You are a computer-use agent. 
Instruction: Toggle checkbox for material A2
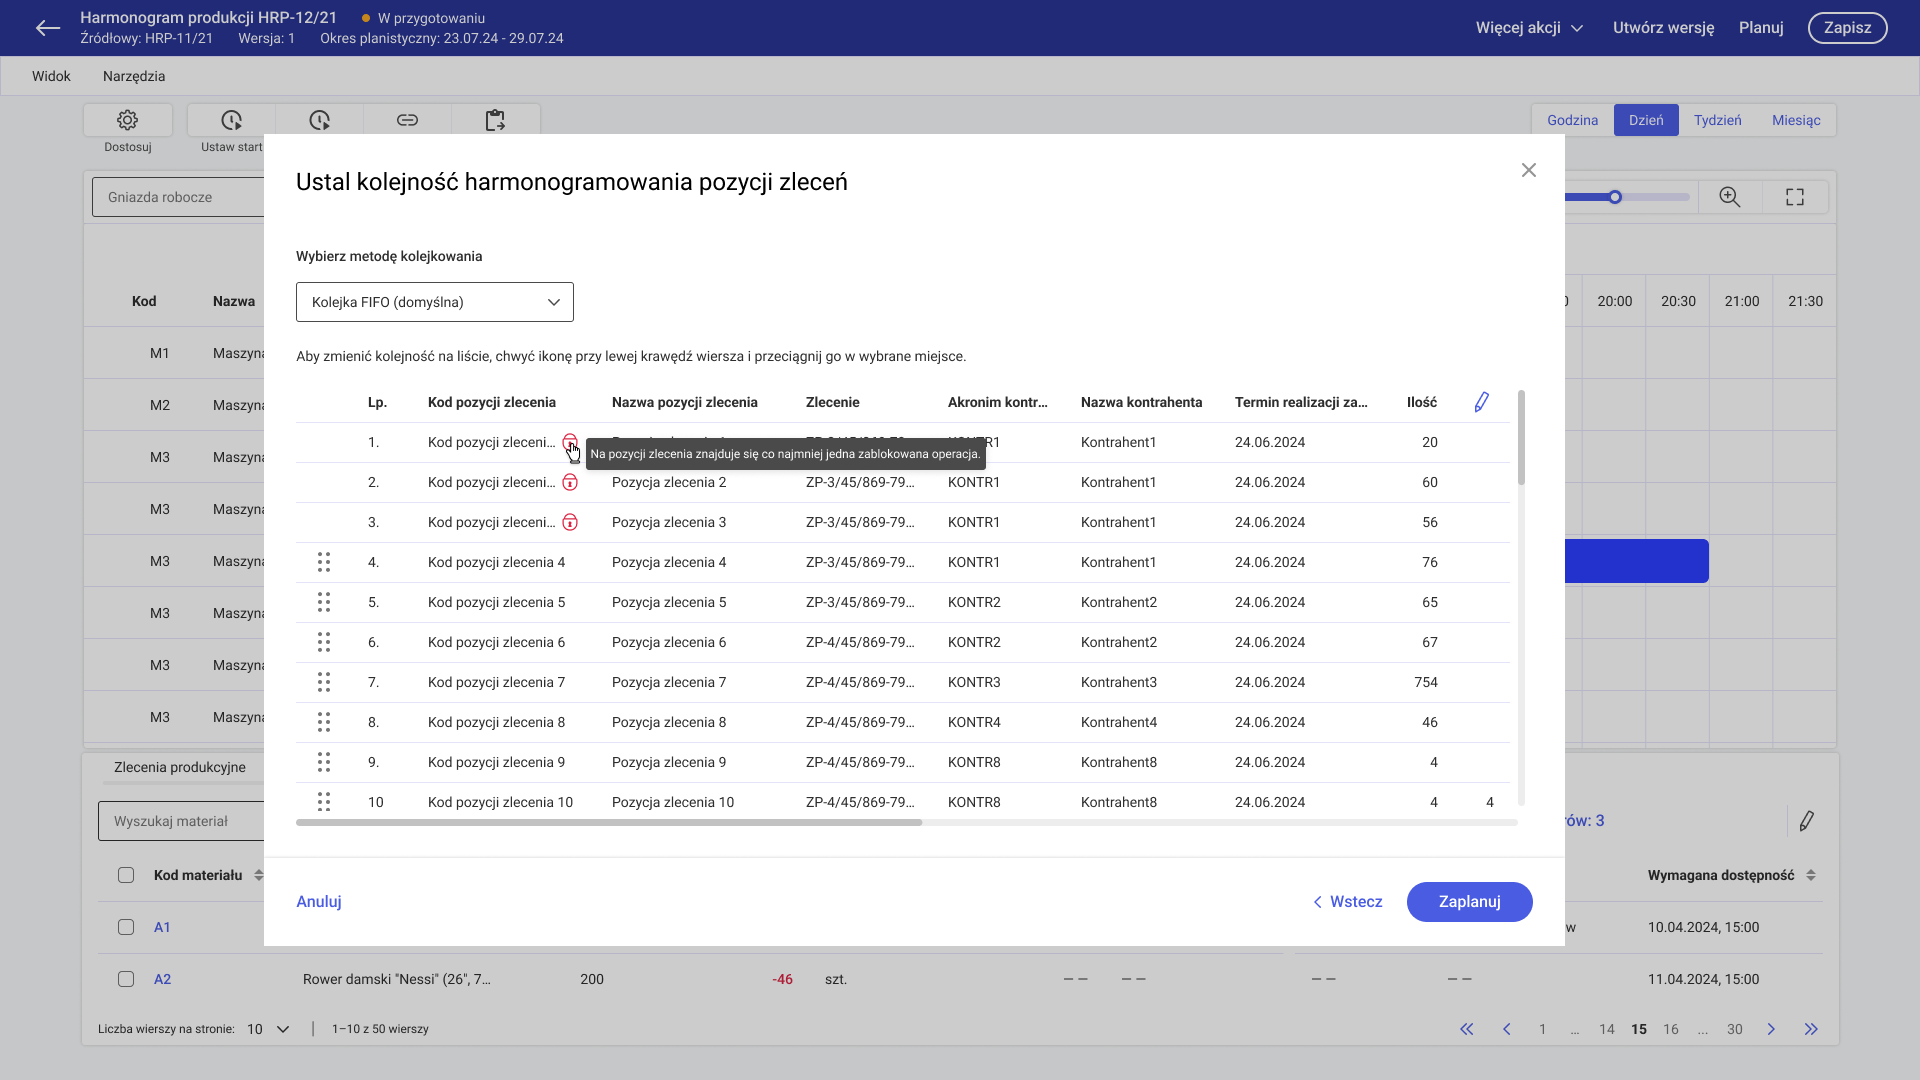(126, 979)
